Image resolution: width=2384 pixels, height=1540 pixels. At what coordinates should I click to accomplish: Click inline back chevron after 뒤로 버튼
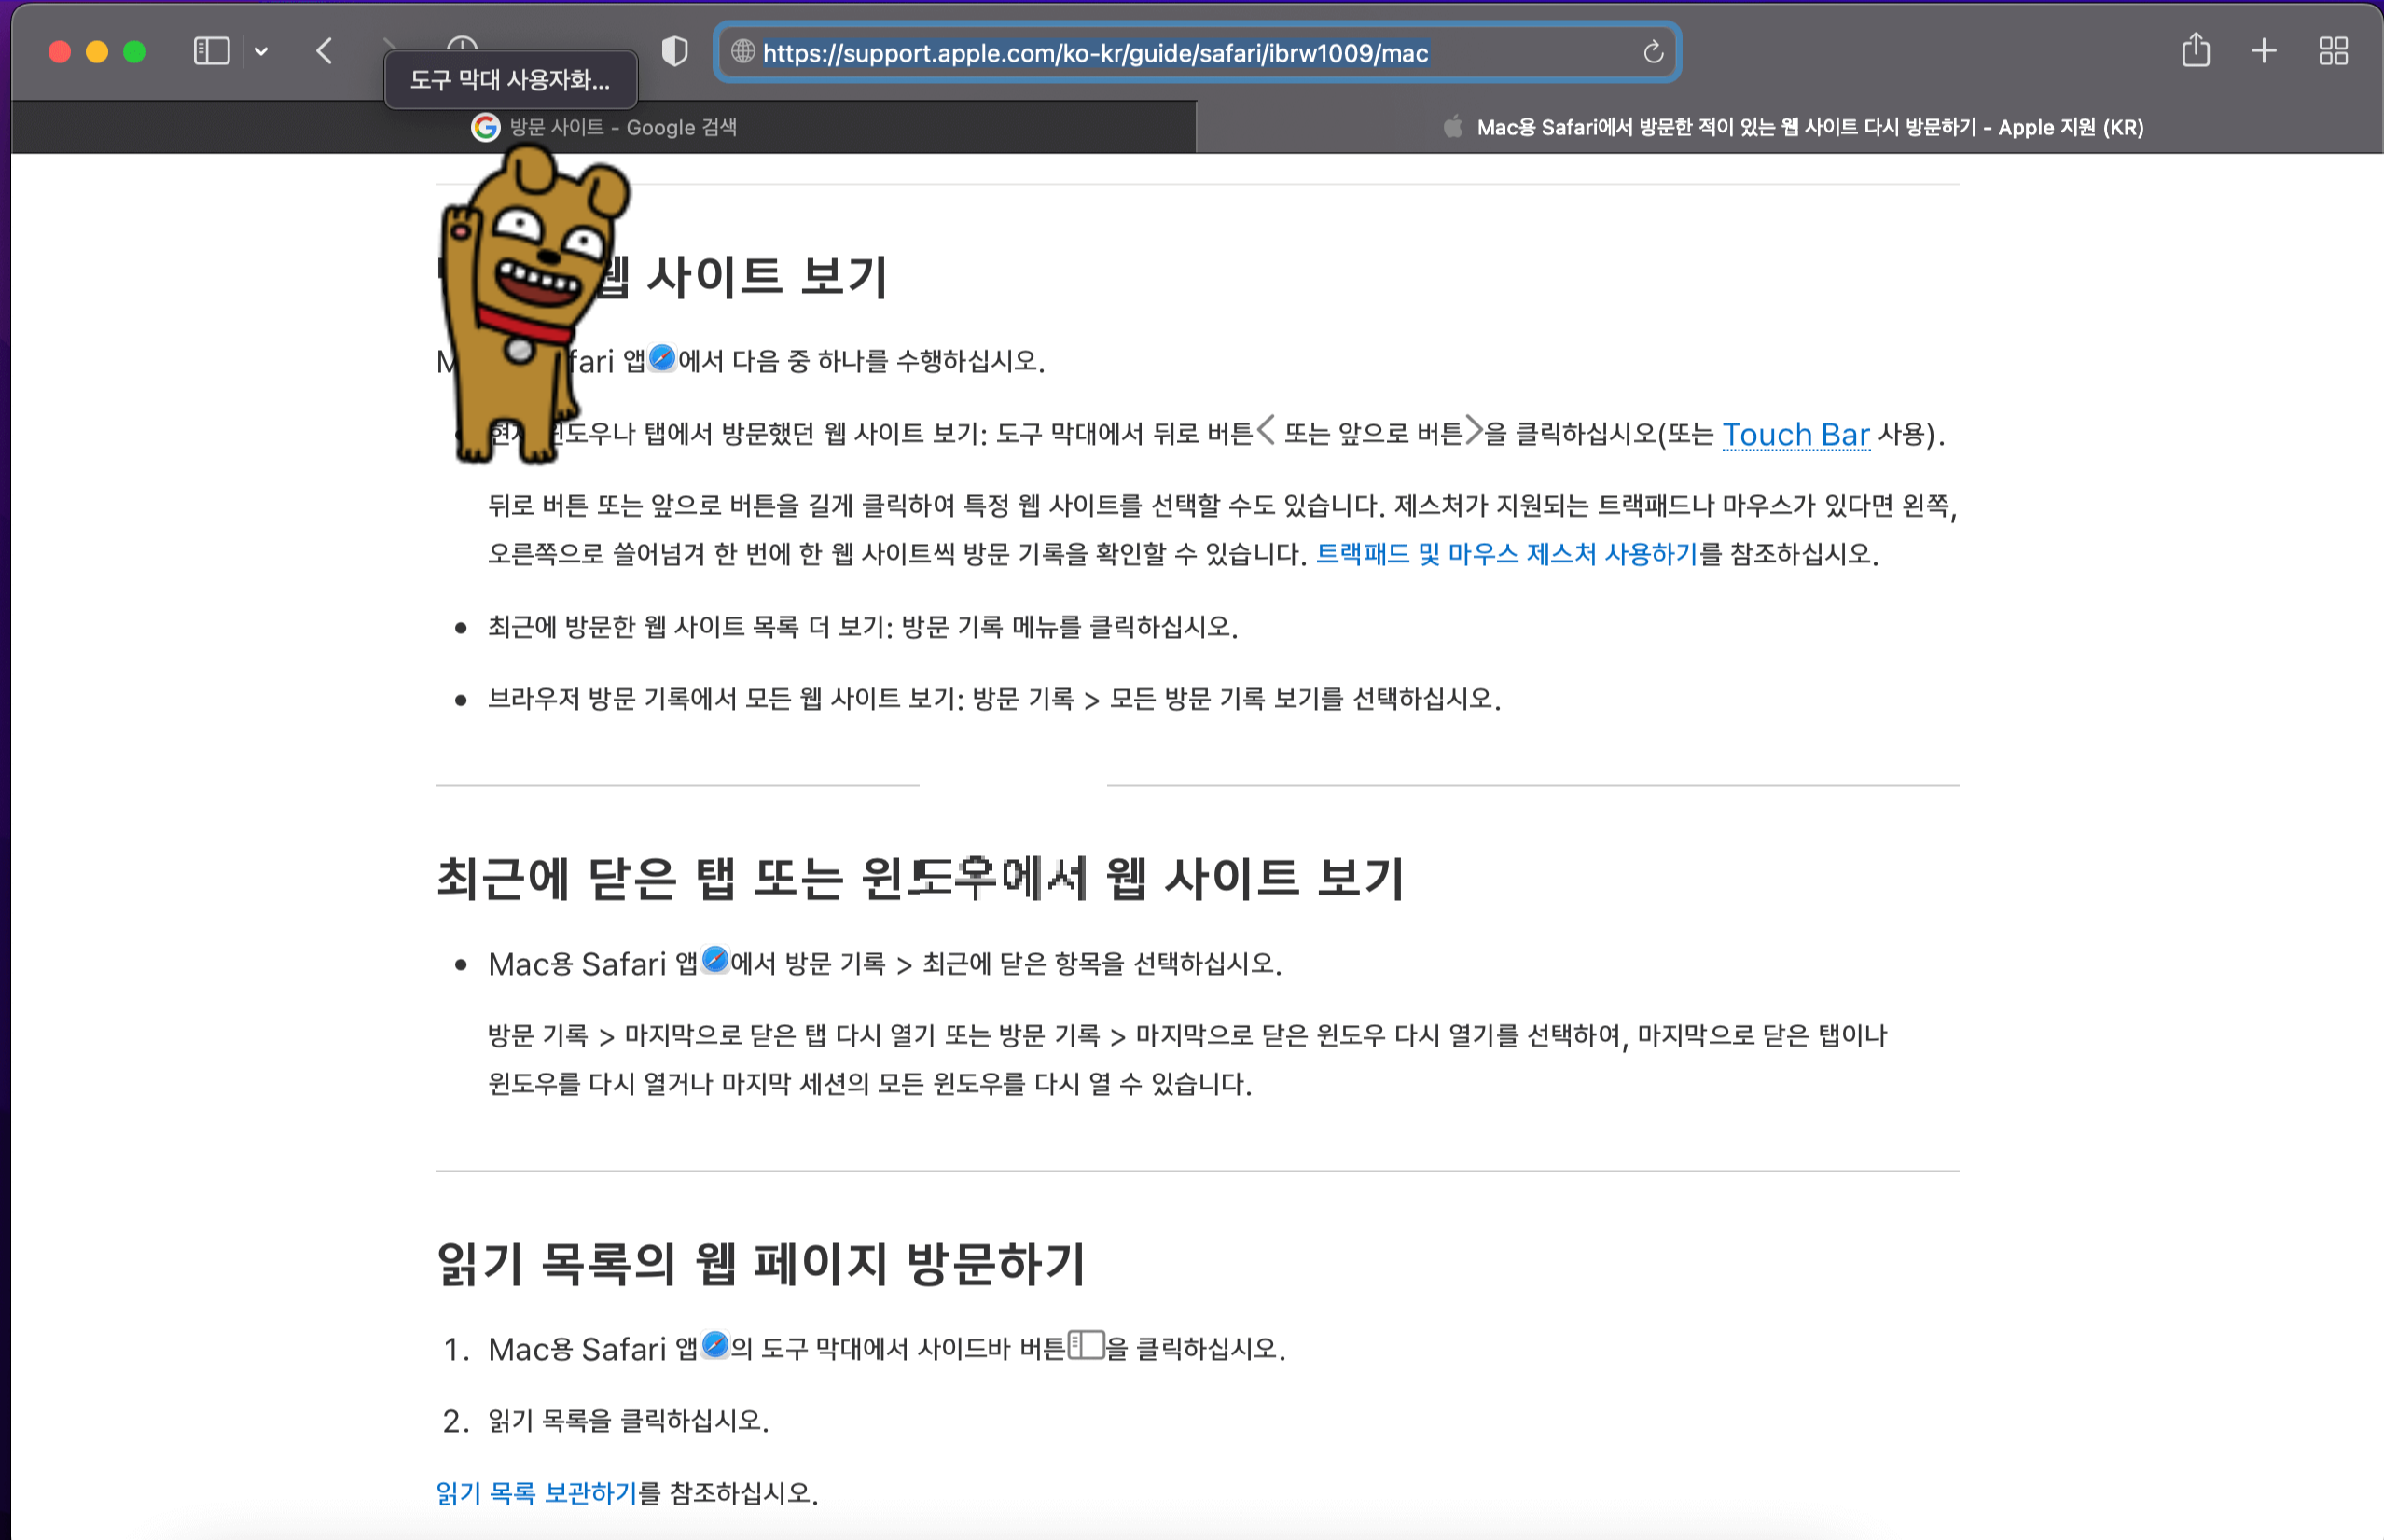coord(1266,431)
